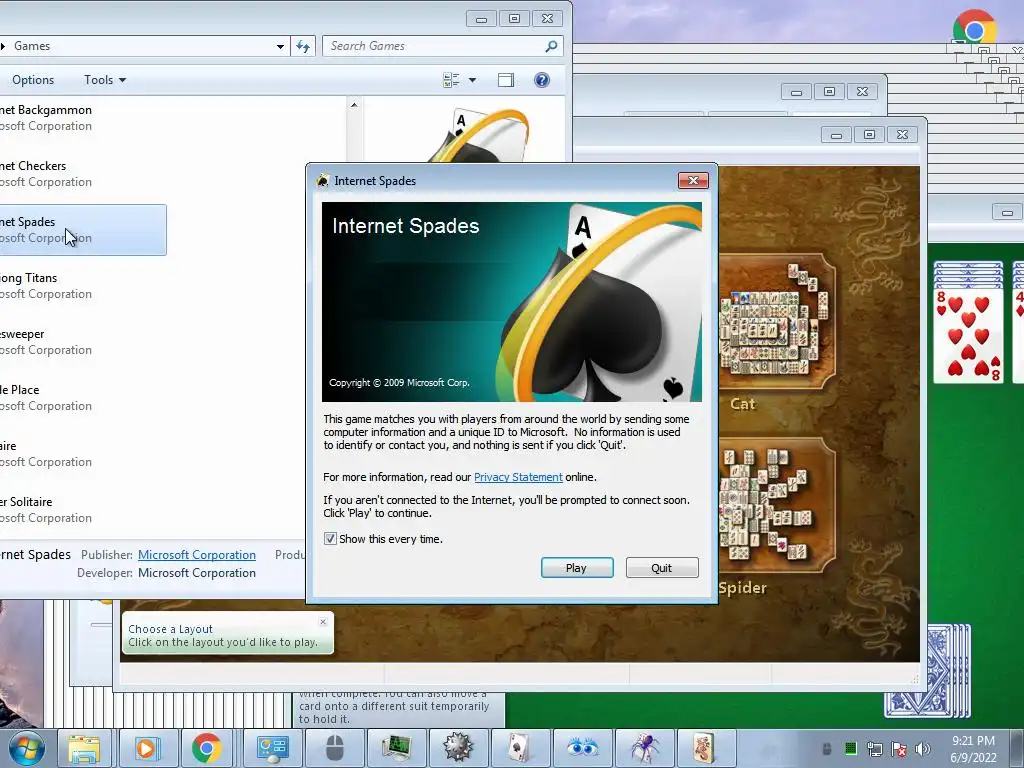
Task: Open the Chrome shortcut on the desktop
Action: coord(974,26)
